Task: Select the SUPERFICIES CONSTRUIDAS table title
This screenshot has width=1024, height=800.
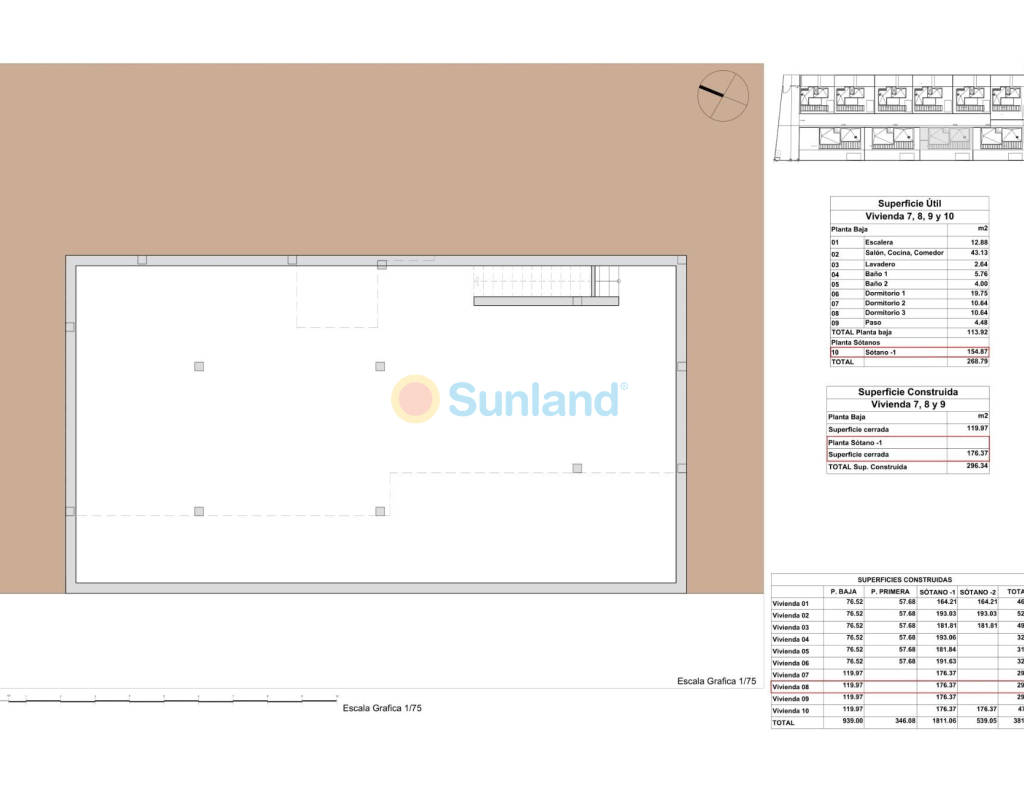Action: pos(904,580)
